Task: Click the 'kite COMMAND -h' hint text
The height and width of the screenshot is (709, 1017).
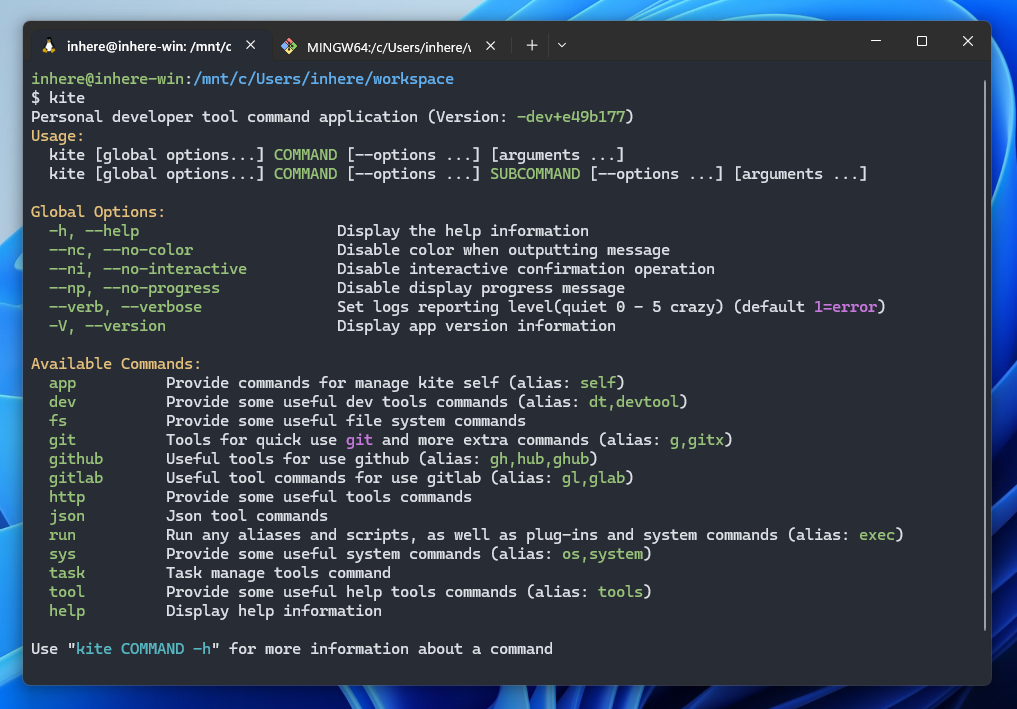Action: point(143,649)
